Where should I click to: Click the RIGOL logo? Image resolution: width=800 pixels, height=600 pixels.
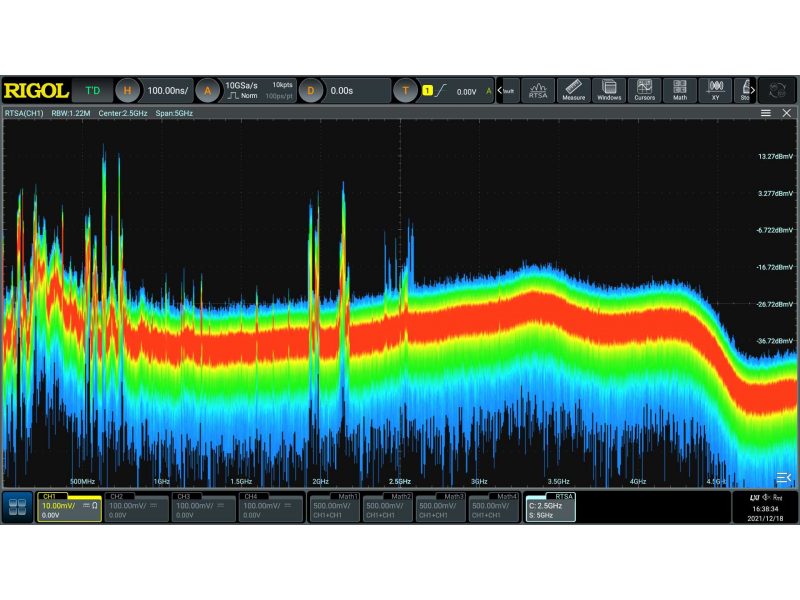pyautogui.click(x=35, y=91)
